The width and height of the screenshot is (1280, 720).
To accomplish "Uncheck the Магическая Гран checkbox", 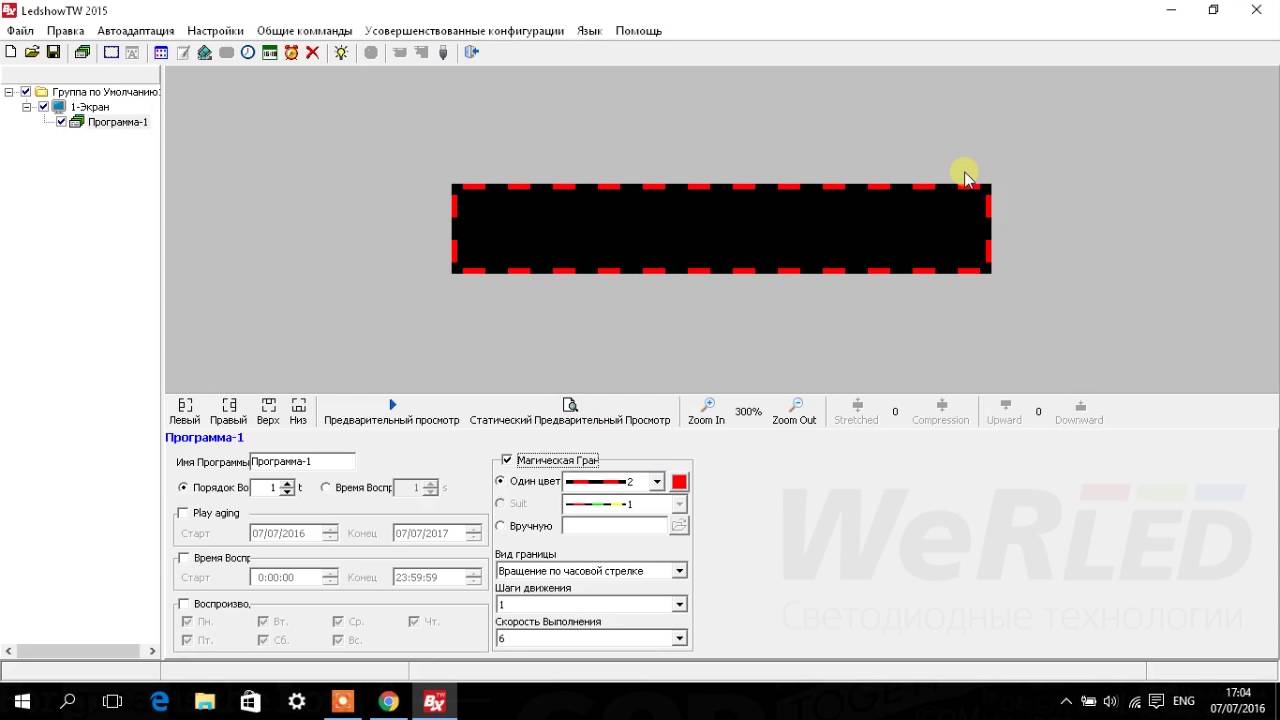I will point(507,460).
